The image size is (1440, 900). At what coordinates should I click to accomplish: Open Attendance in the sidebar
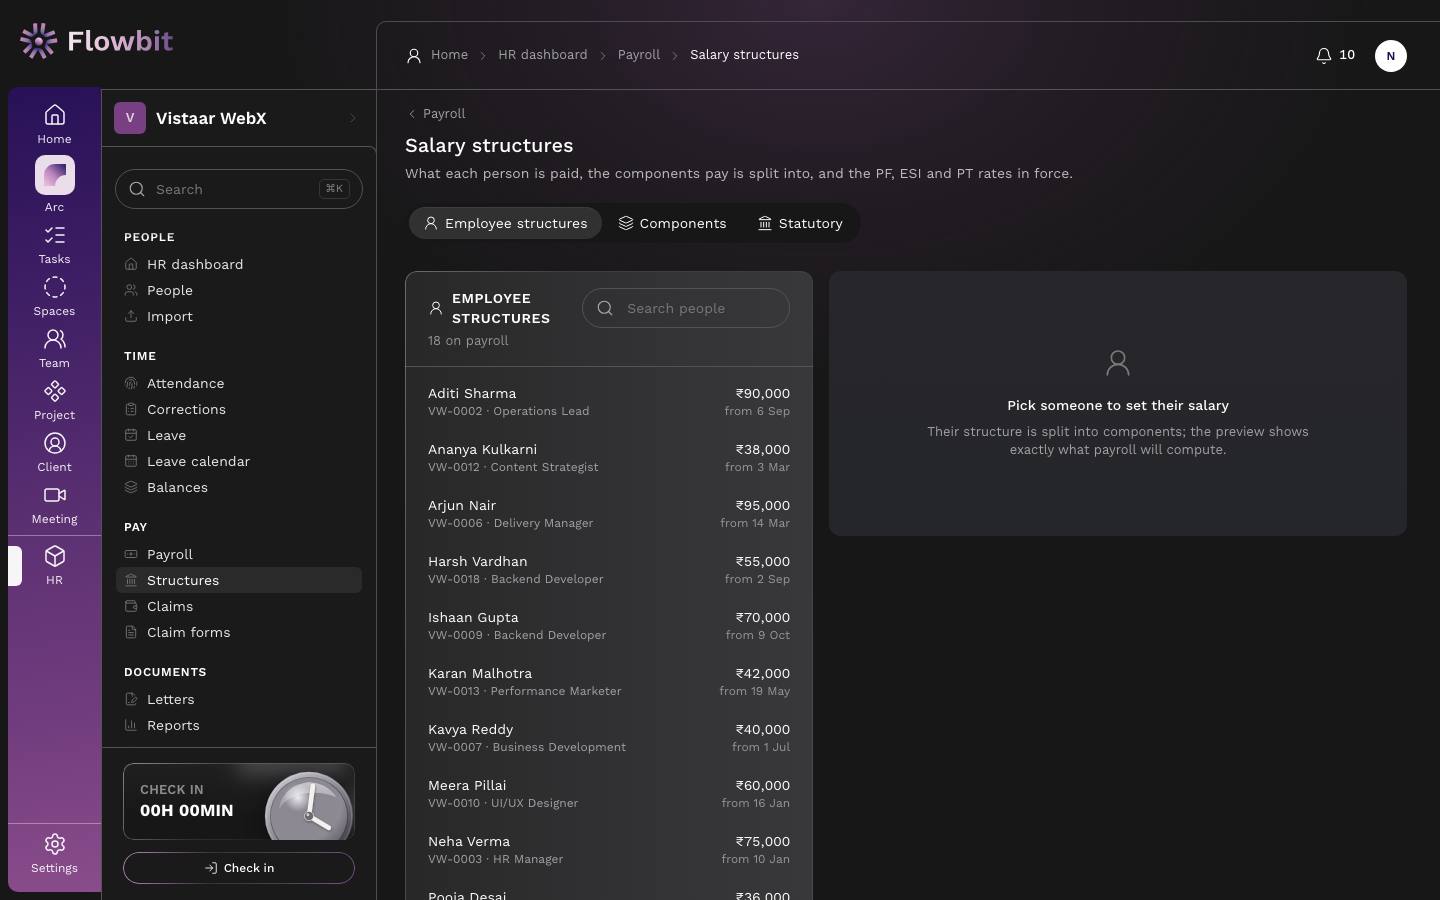[x=239, y=383]
